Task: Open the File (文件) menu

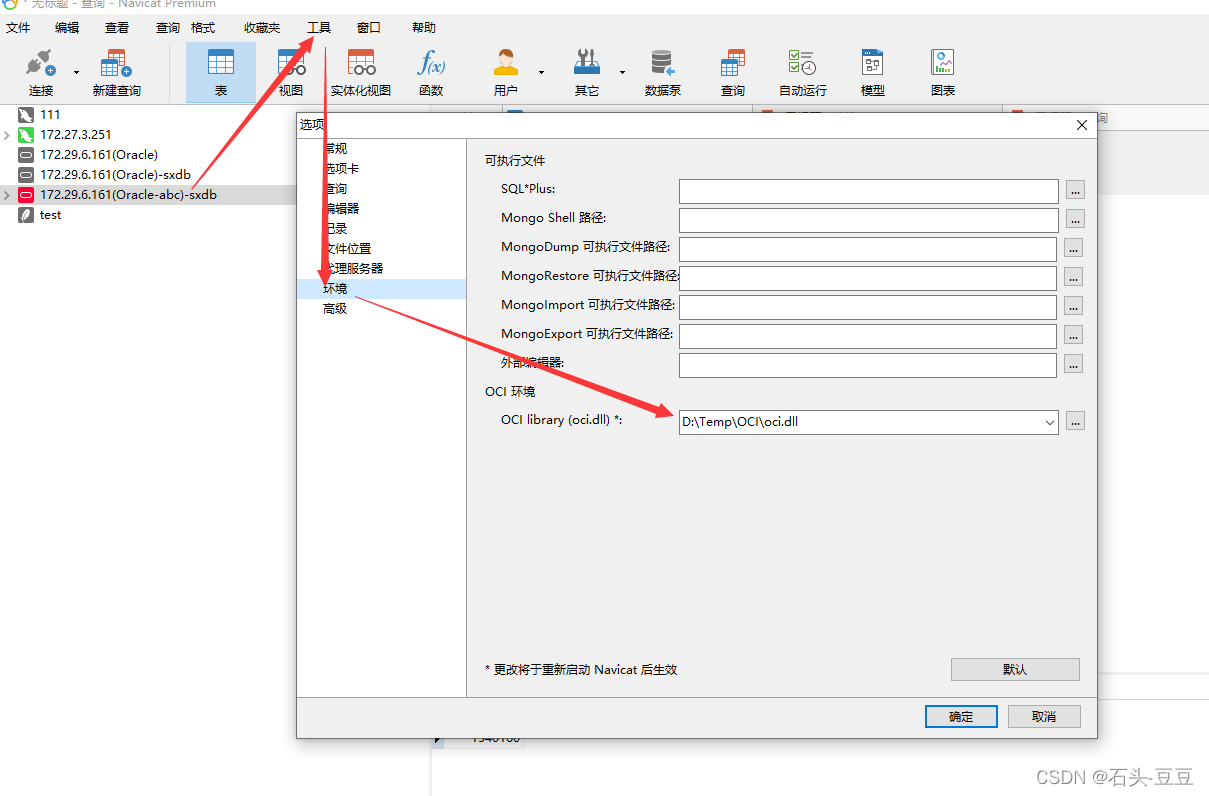Action: coord(18,28)
